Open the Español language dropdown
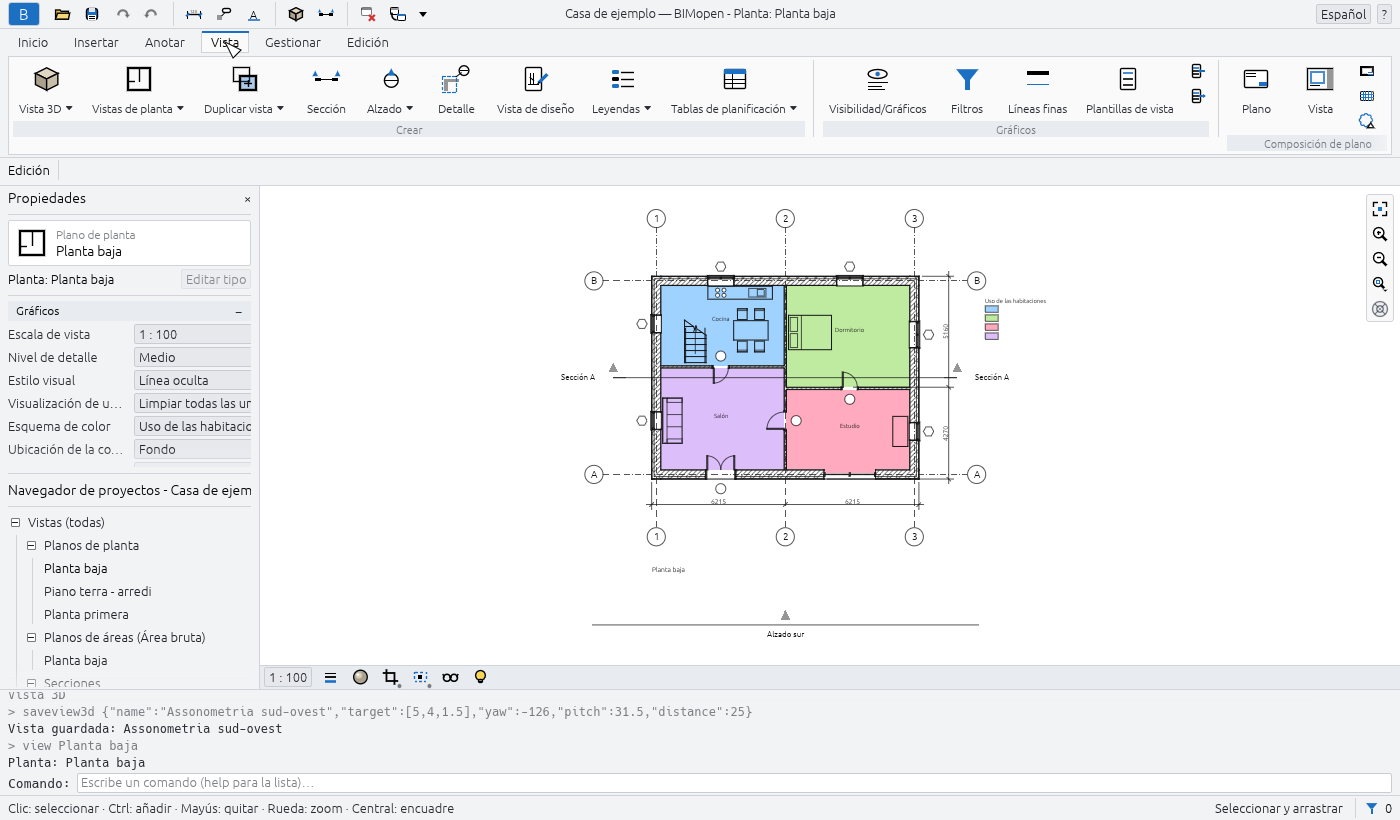Image resolution: width=1400 pixels, height=820 pixels. tap(1343, 14)
